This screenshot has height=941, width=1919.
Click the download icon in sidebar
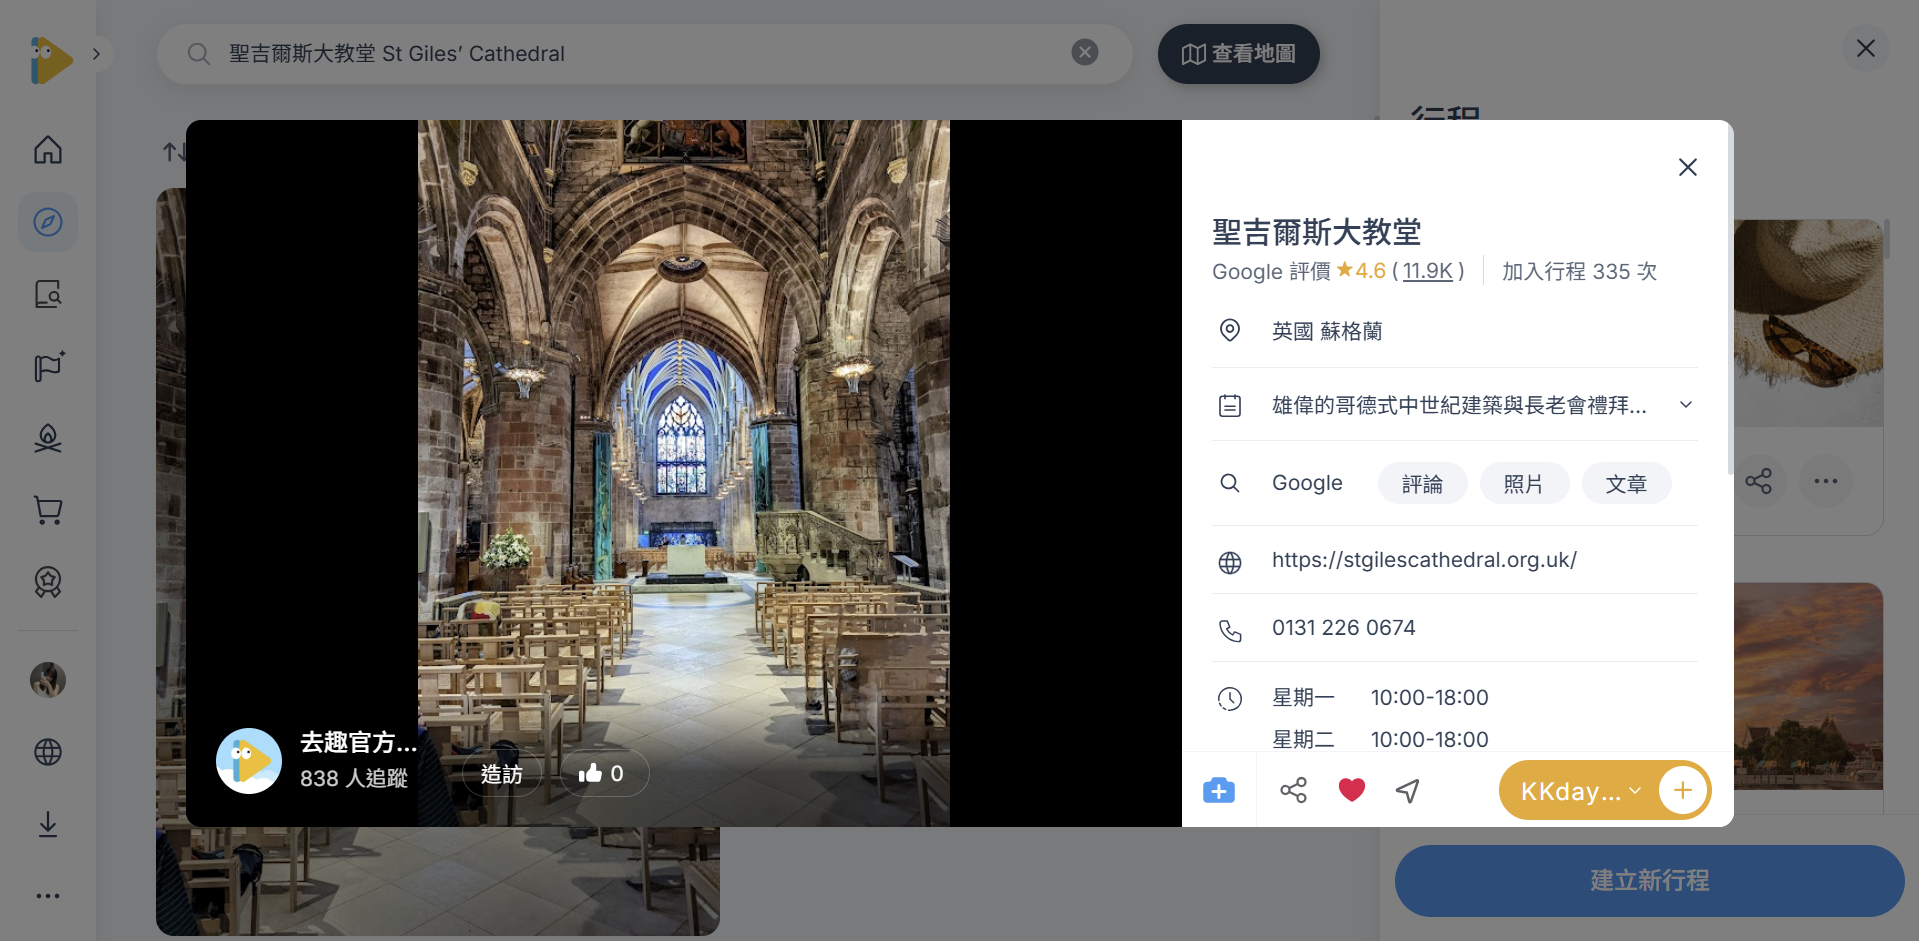[48, 824]
